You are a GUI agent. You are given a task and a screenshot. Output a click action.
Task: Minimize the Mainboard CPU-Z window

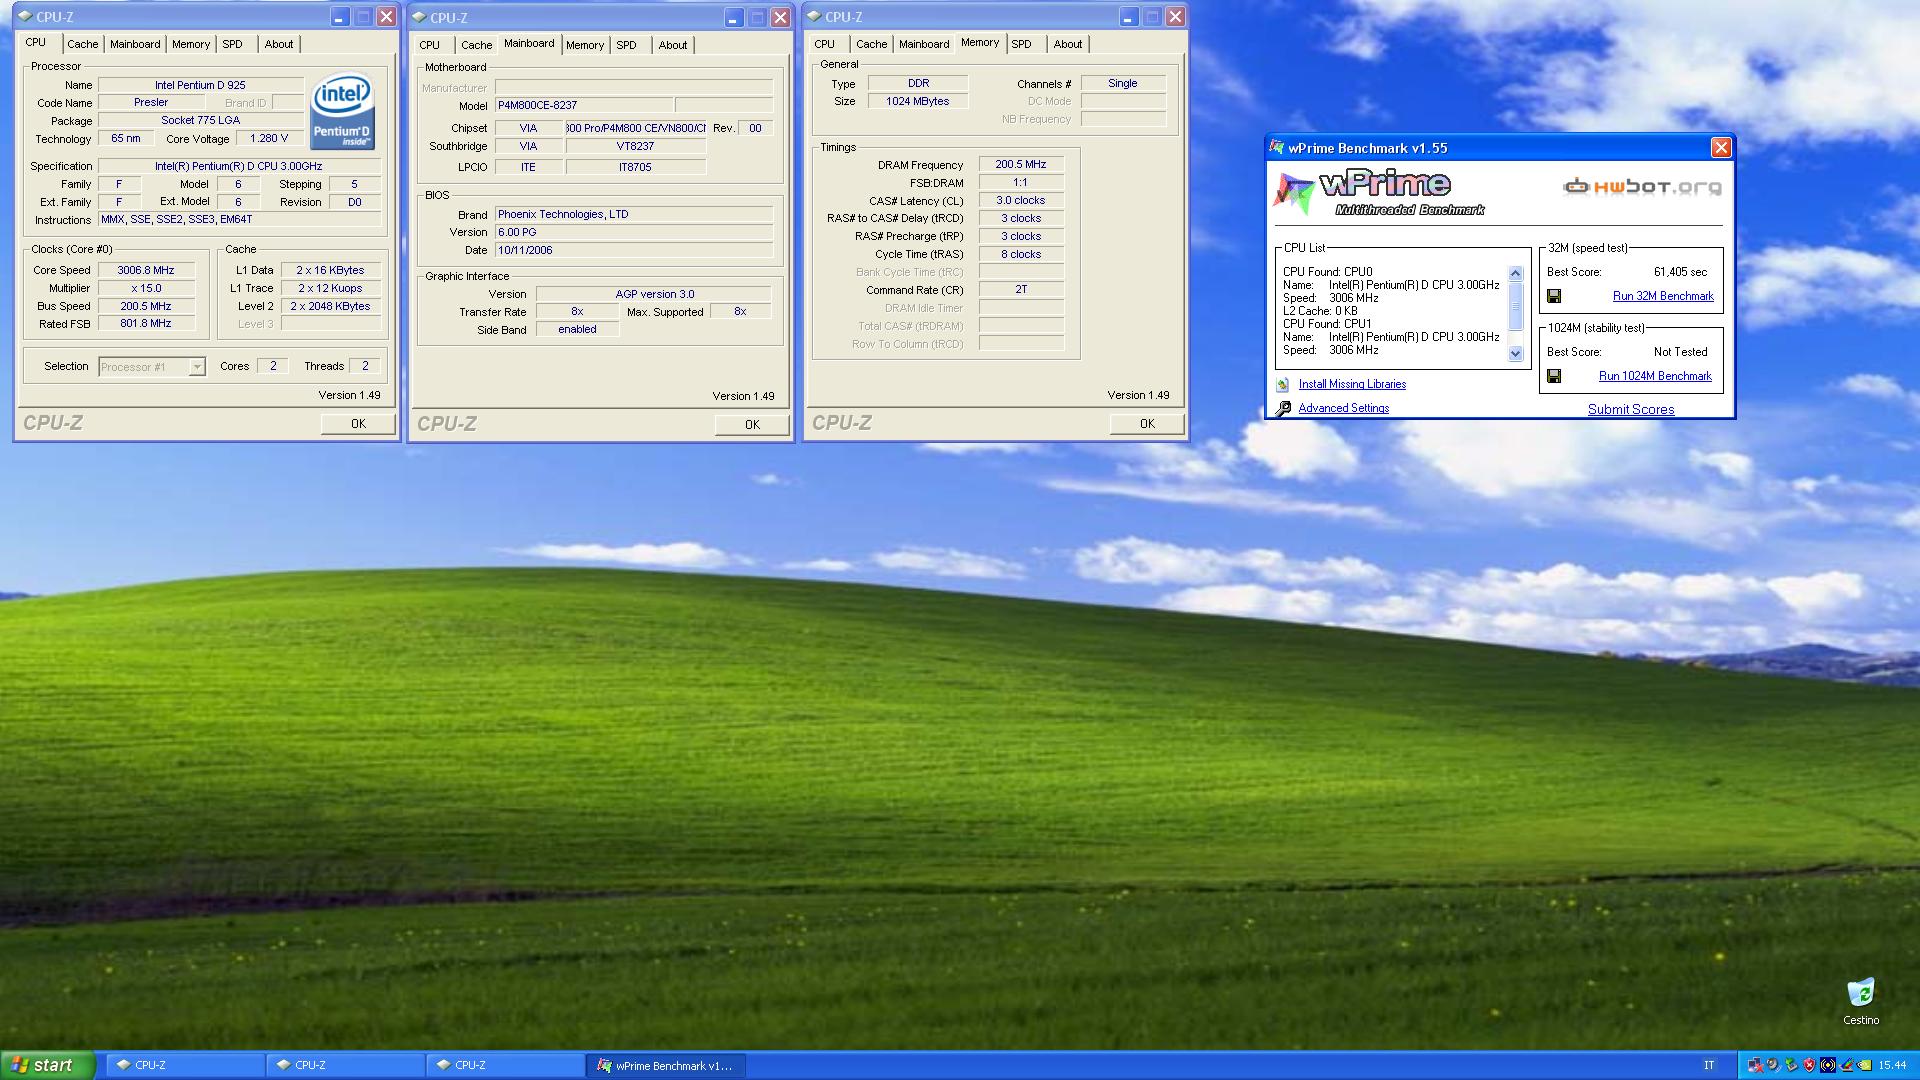pos(733,18)
